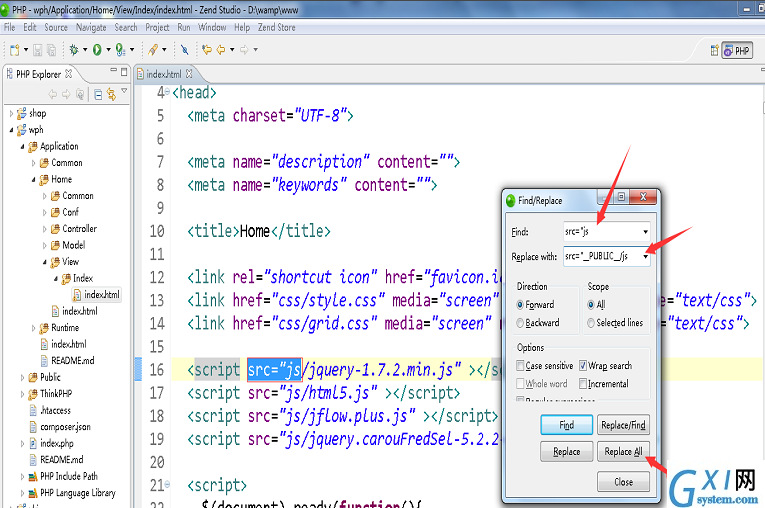Click the New file toolbar icon

coord(15,50)
